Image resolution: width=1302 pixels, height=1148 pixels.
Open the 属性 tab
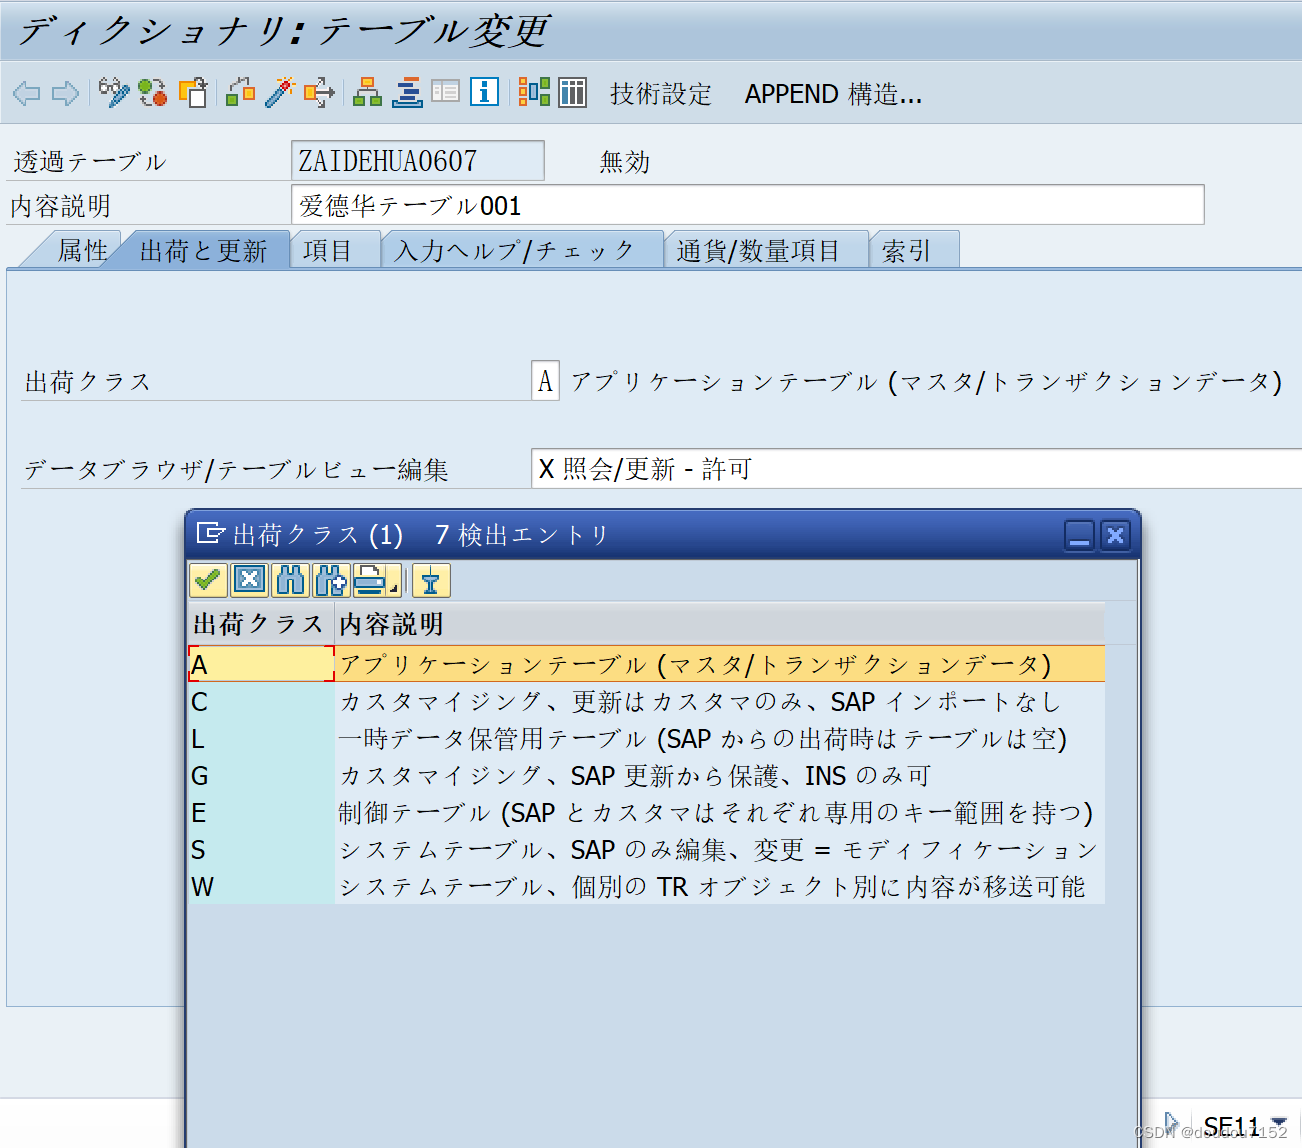86,250
